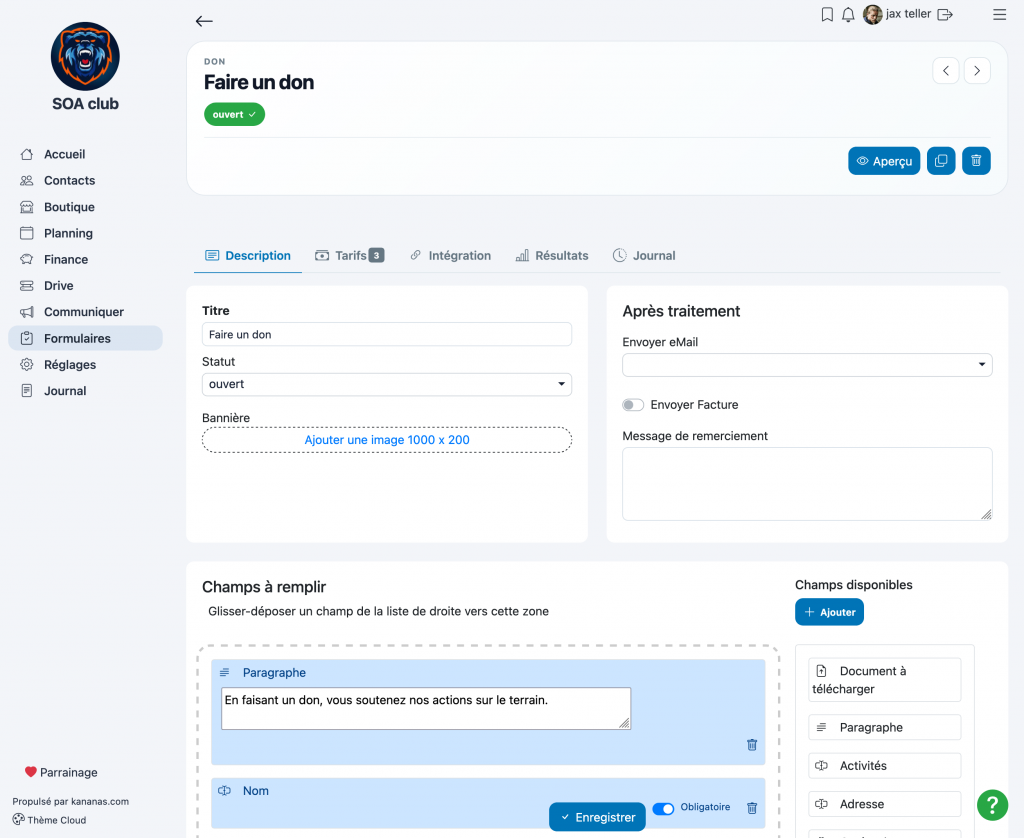Screen dimensions: 1024x838
Task: Delete the Paragraphe field block
Action: click(752, 745)
